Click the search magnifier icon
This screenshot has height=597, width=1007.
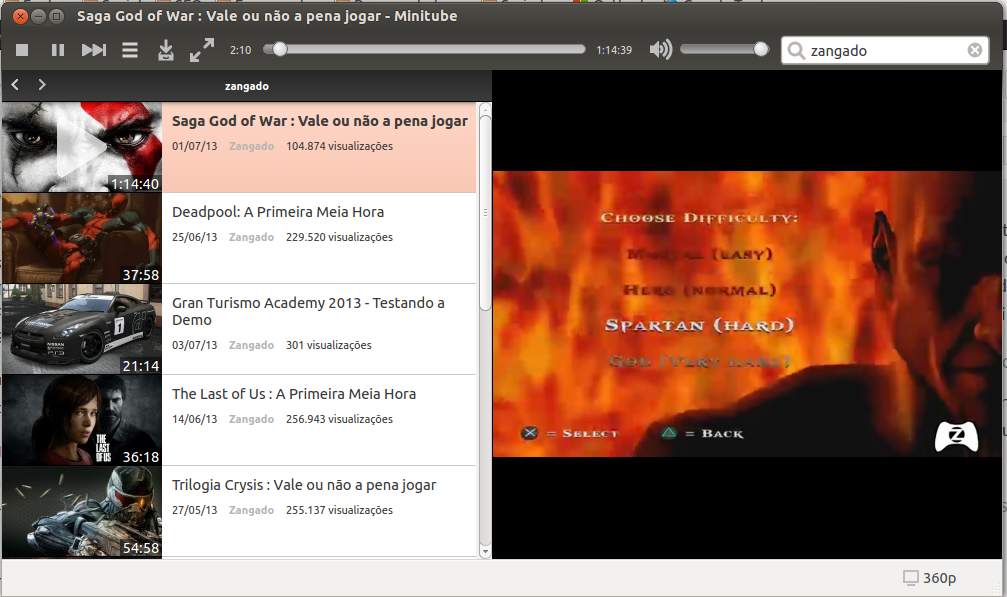click(x=796, y=50)
